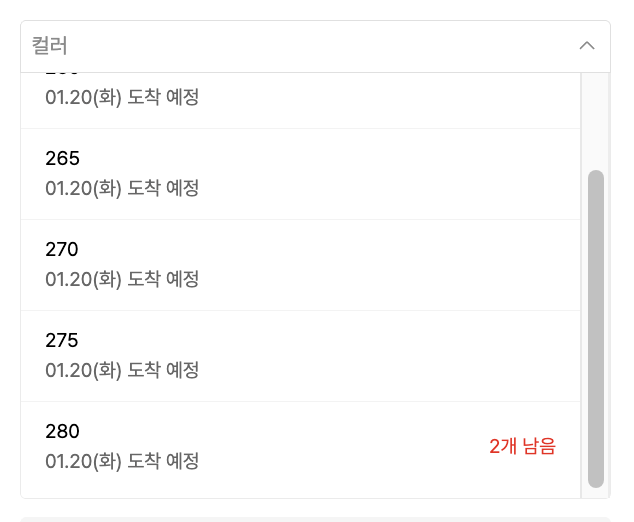Select size 270 option
This screenshot has height=522, width=634.
point(300,264)
